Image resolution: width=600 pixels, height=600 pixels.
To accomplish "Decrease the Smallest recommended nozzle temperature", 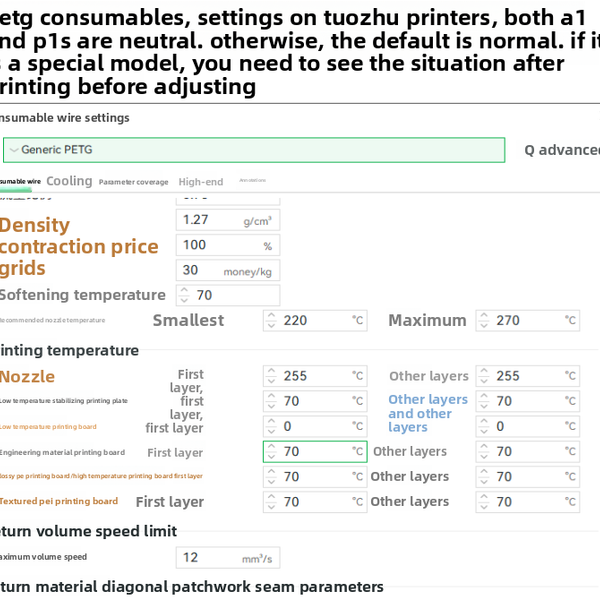I will coord(271,325).
